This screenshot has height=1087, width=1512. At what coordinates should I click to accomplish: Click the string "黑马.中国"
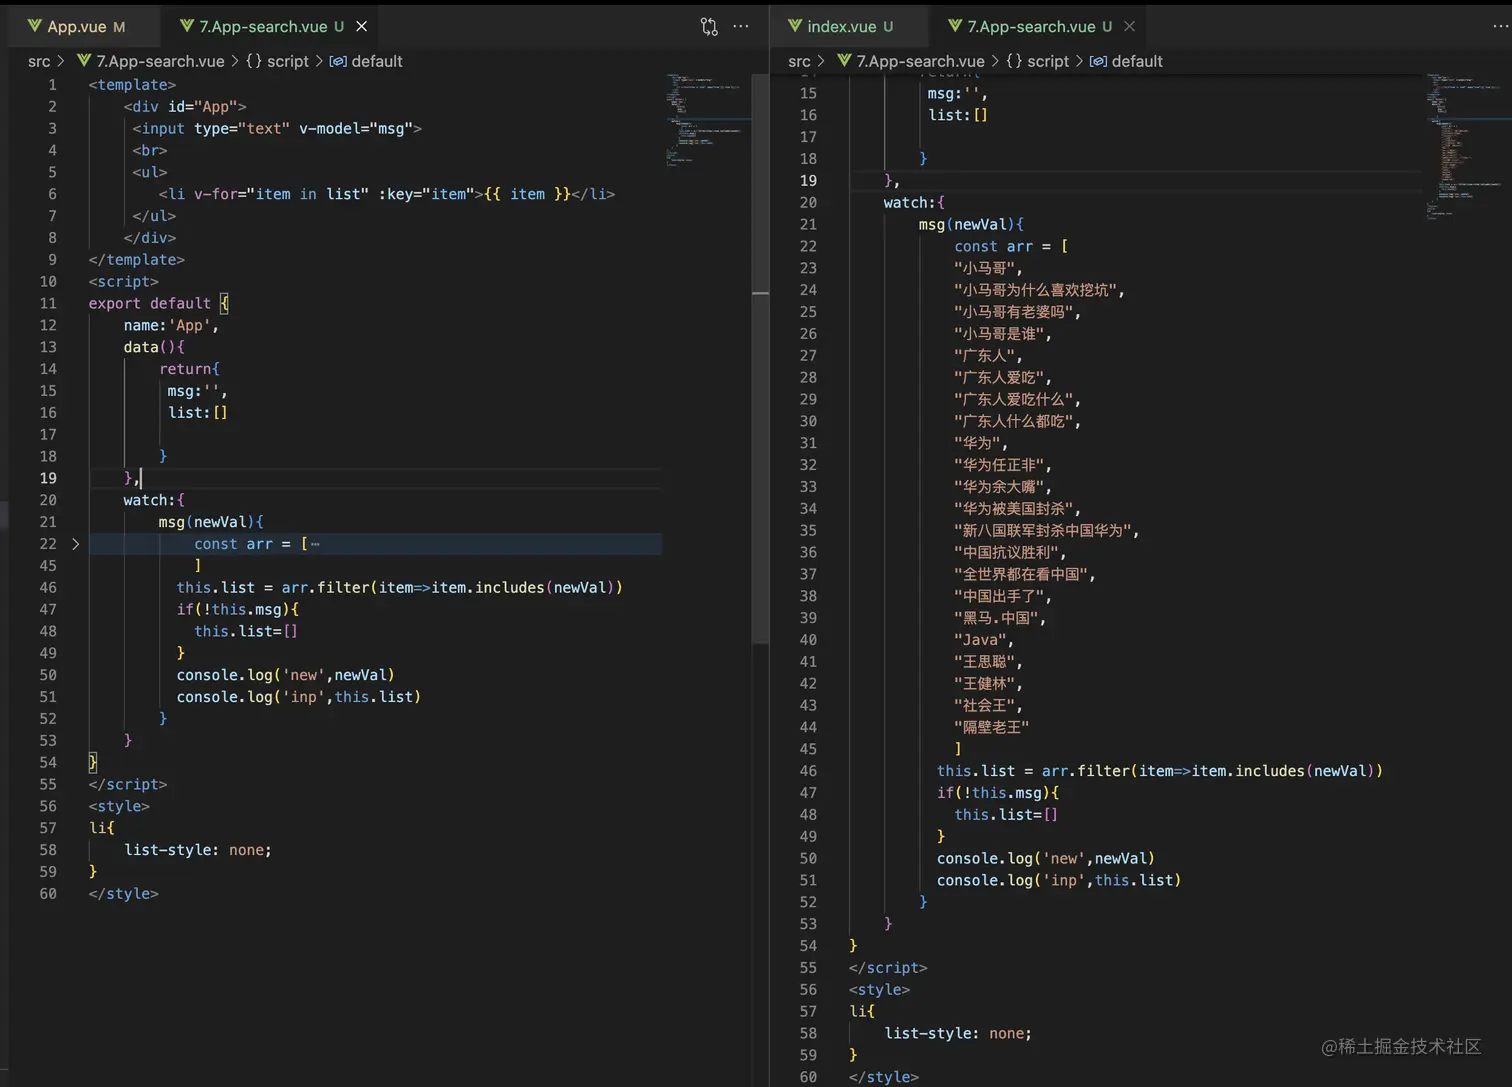[x=996, y=618]
